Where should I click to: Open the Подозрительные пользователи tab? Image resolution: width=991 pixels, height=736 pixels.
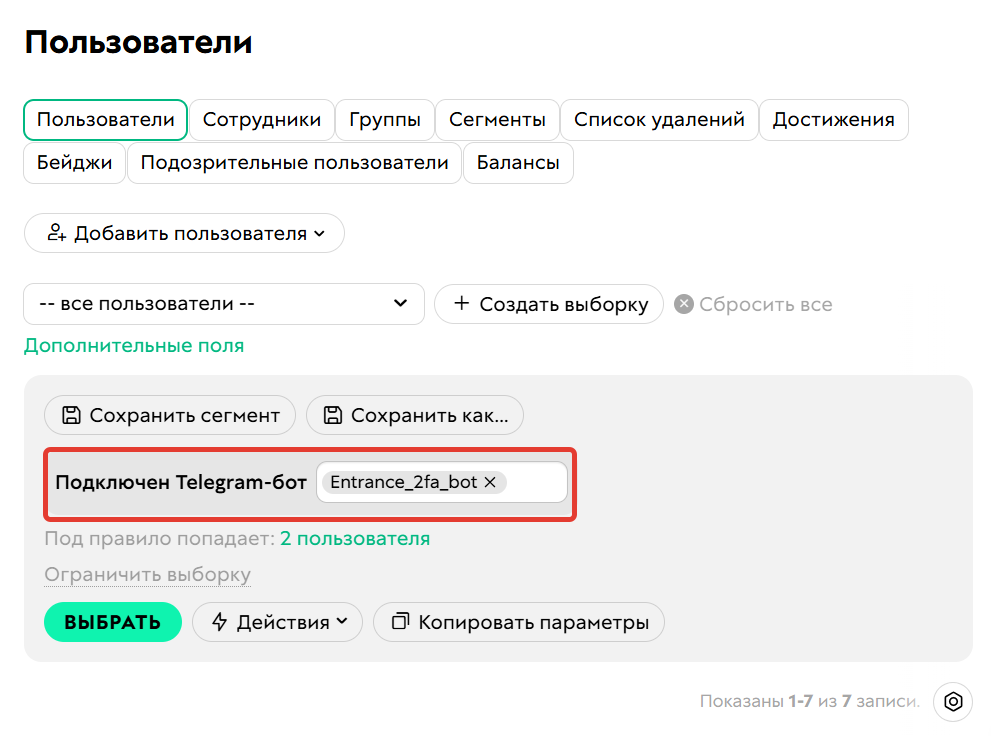[294, 161]
